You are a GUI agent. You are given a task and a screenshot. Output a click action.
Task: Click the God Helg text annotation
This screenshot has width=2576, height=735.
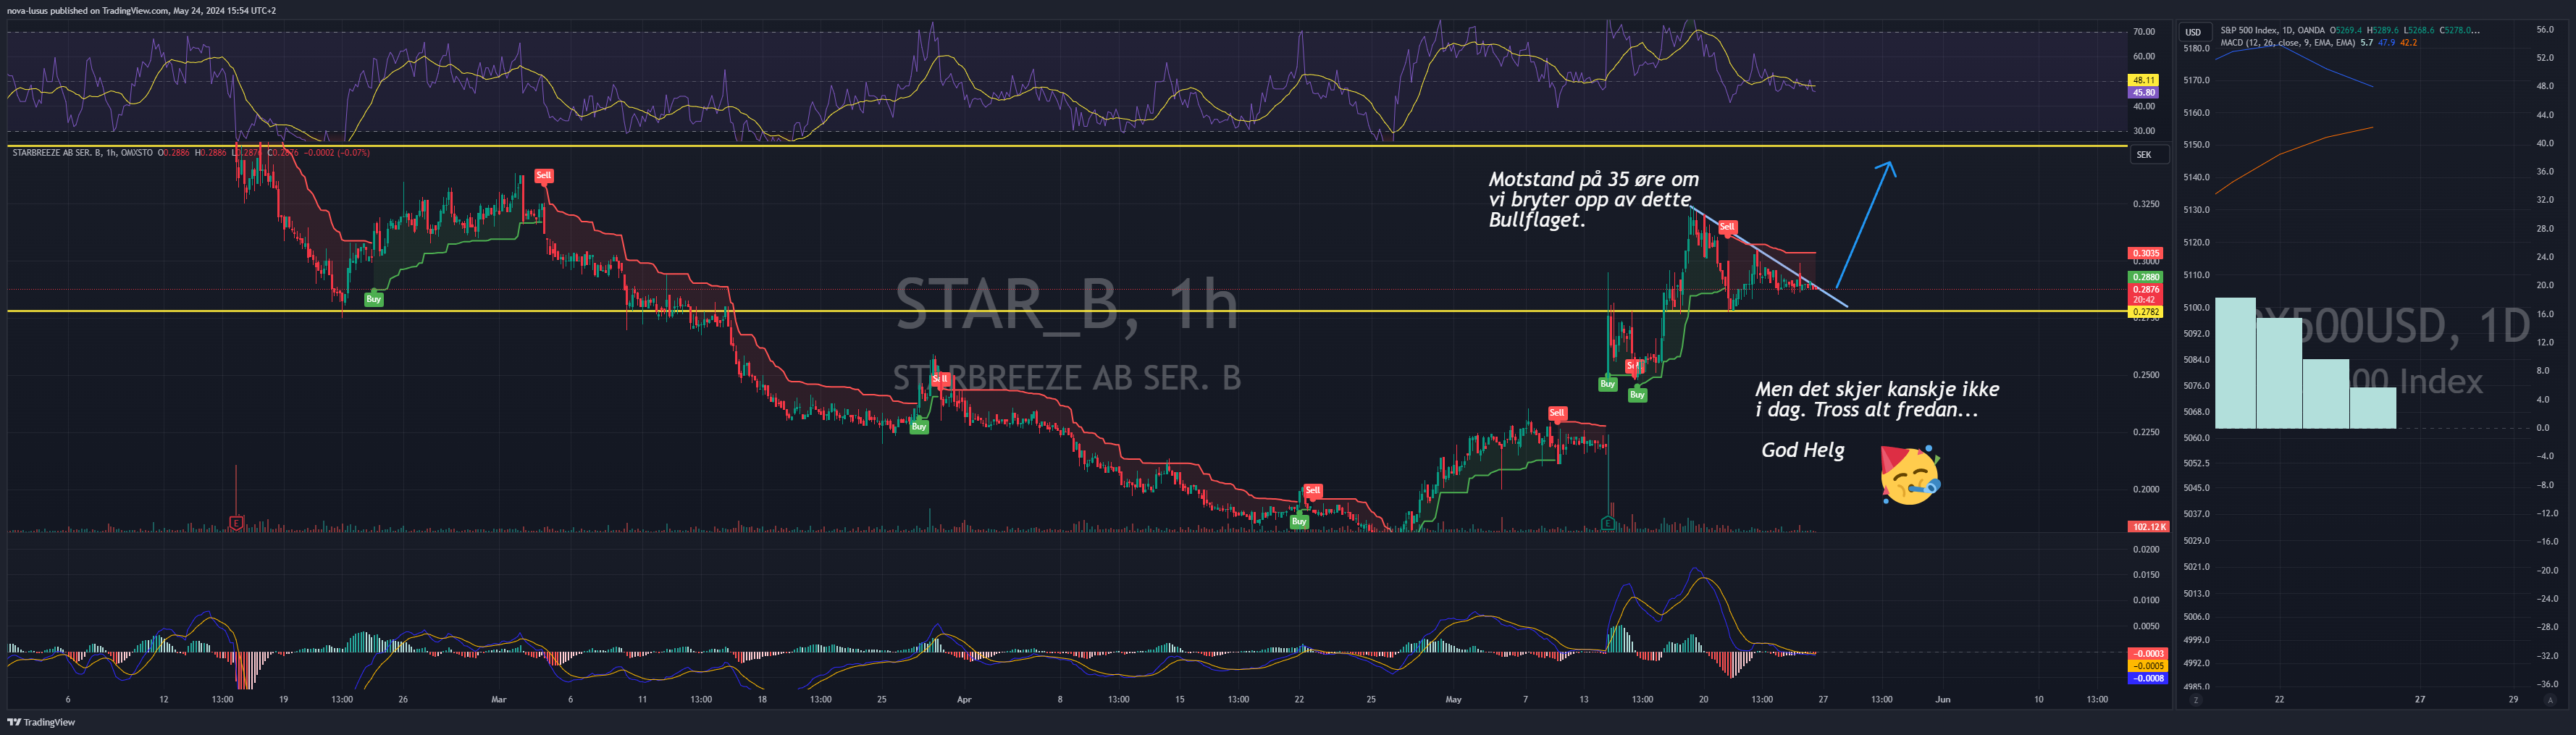(1802, 450)
